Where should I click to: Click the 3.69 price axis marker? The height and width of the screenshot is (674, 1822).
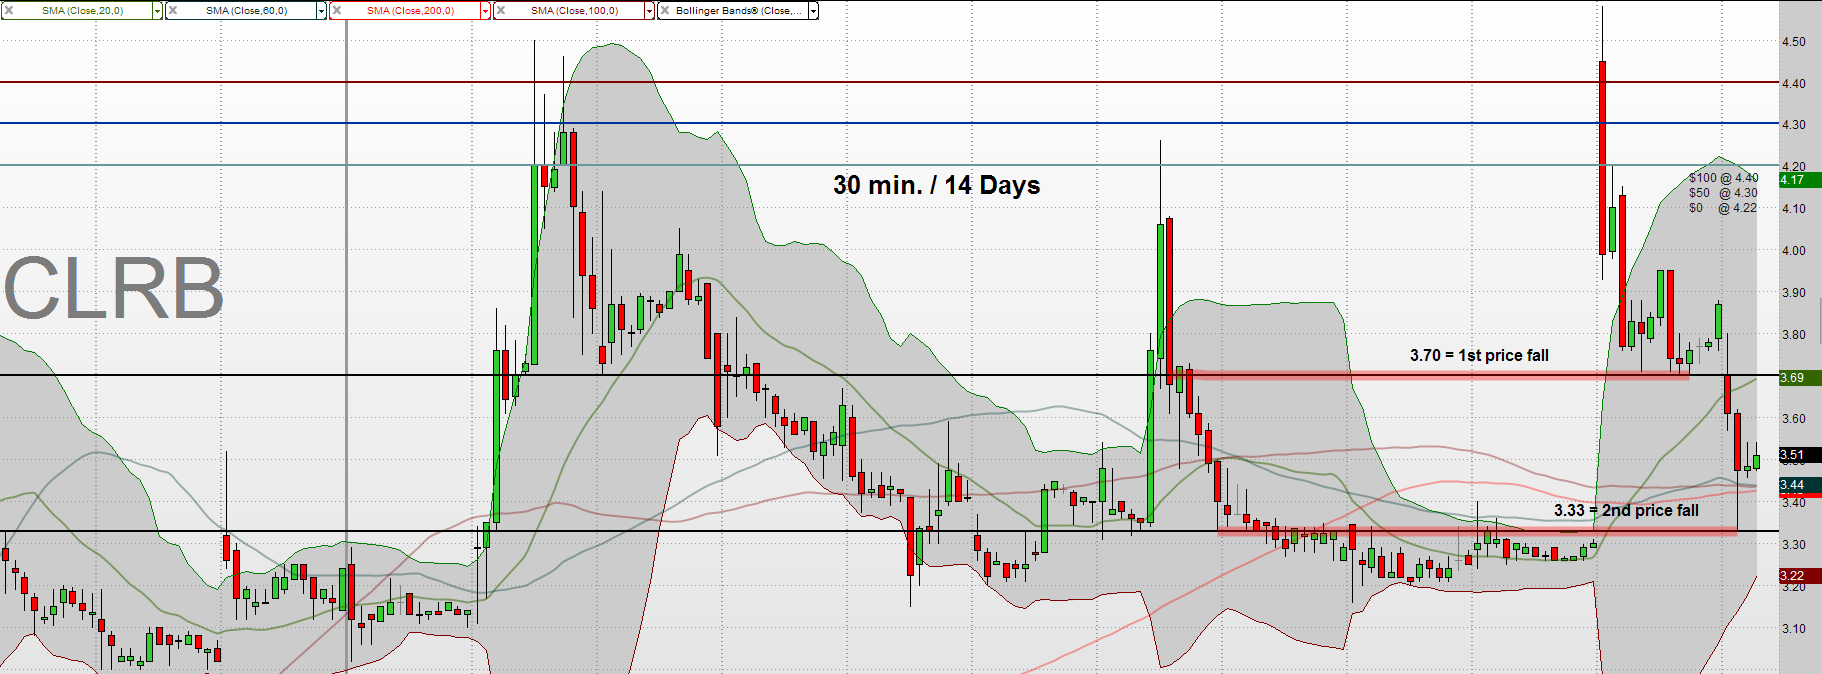tap(1800, 378)
